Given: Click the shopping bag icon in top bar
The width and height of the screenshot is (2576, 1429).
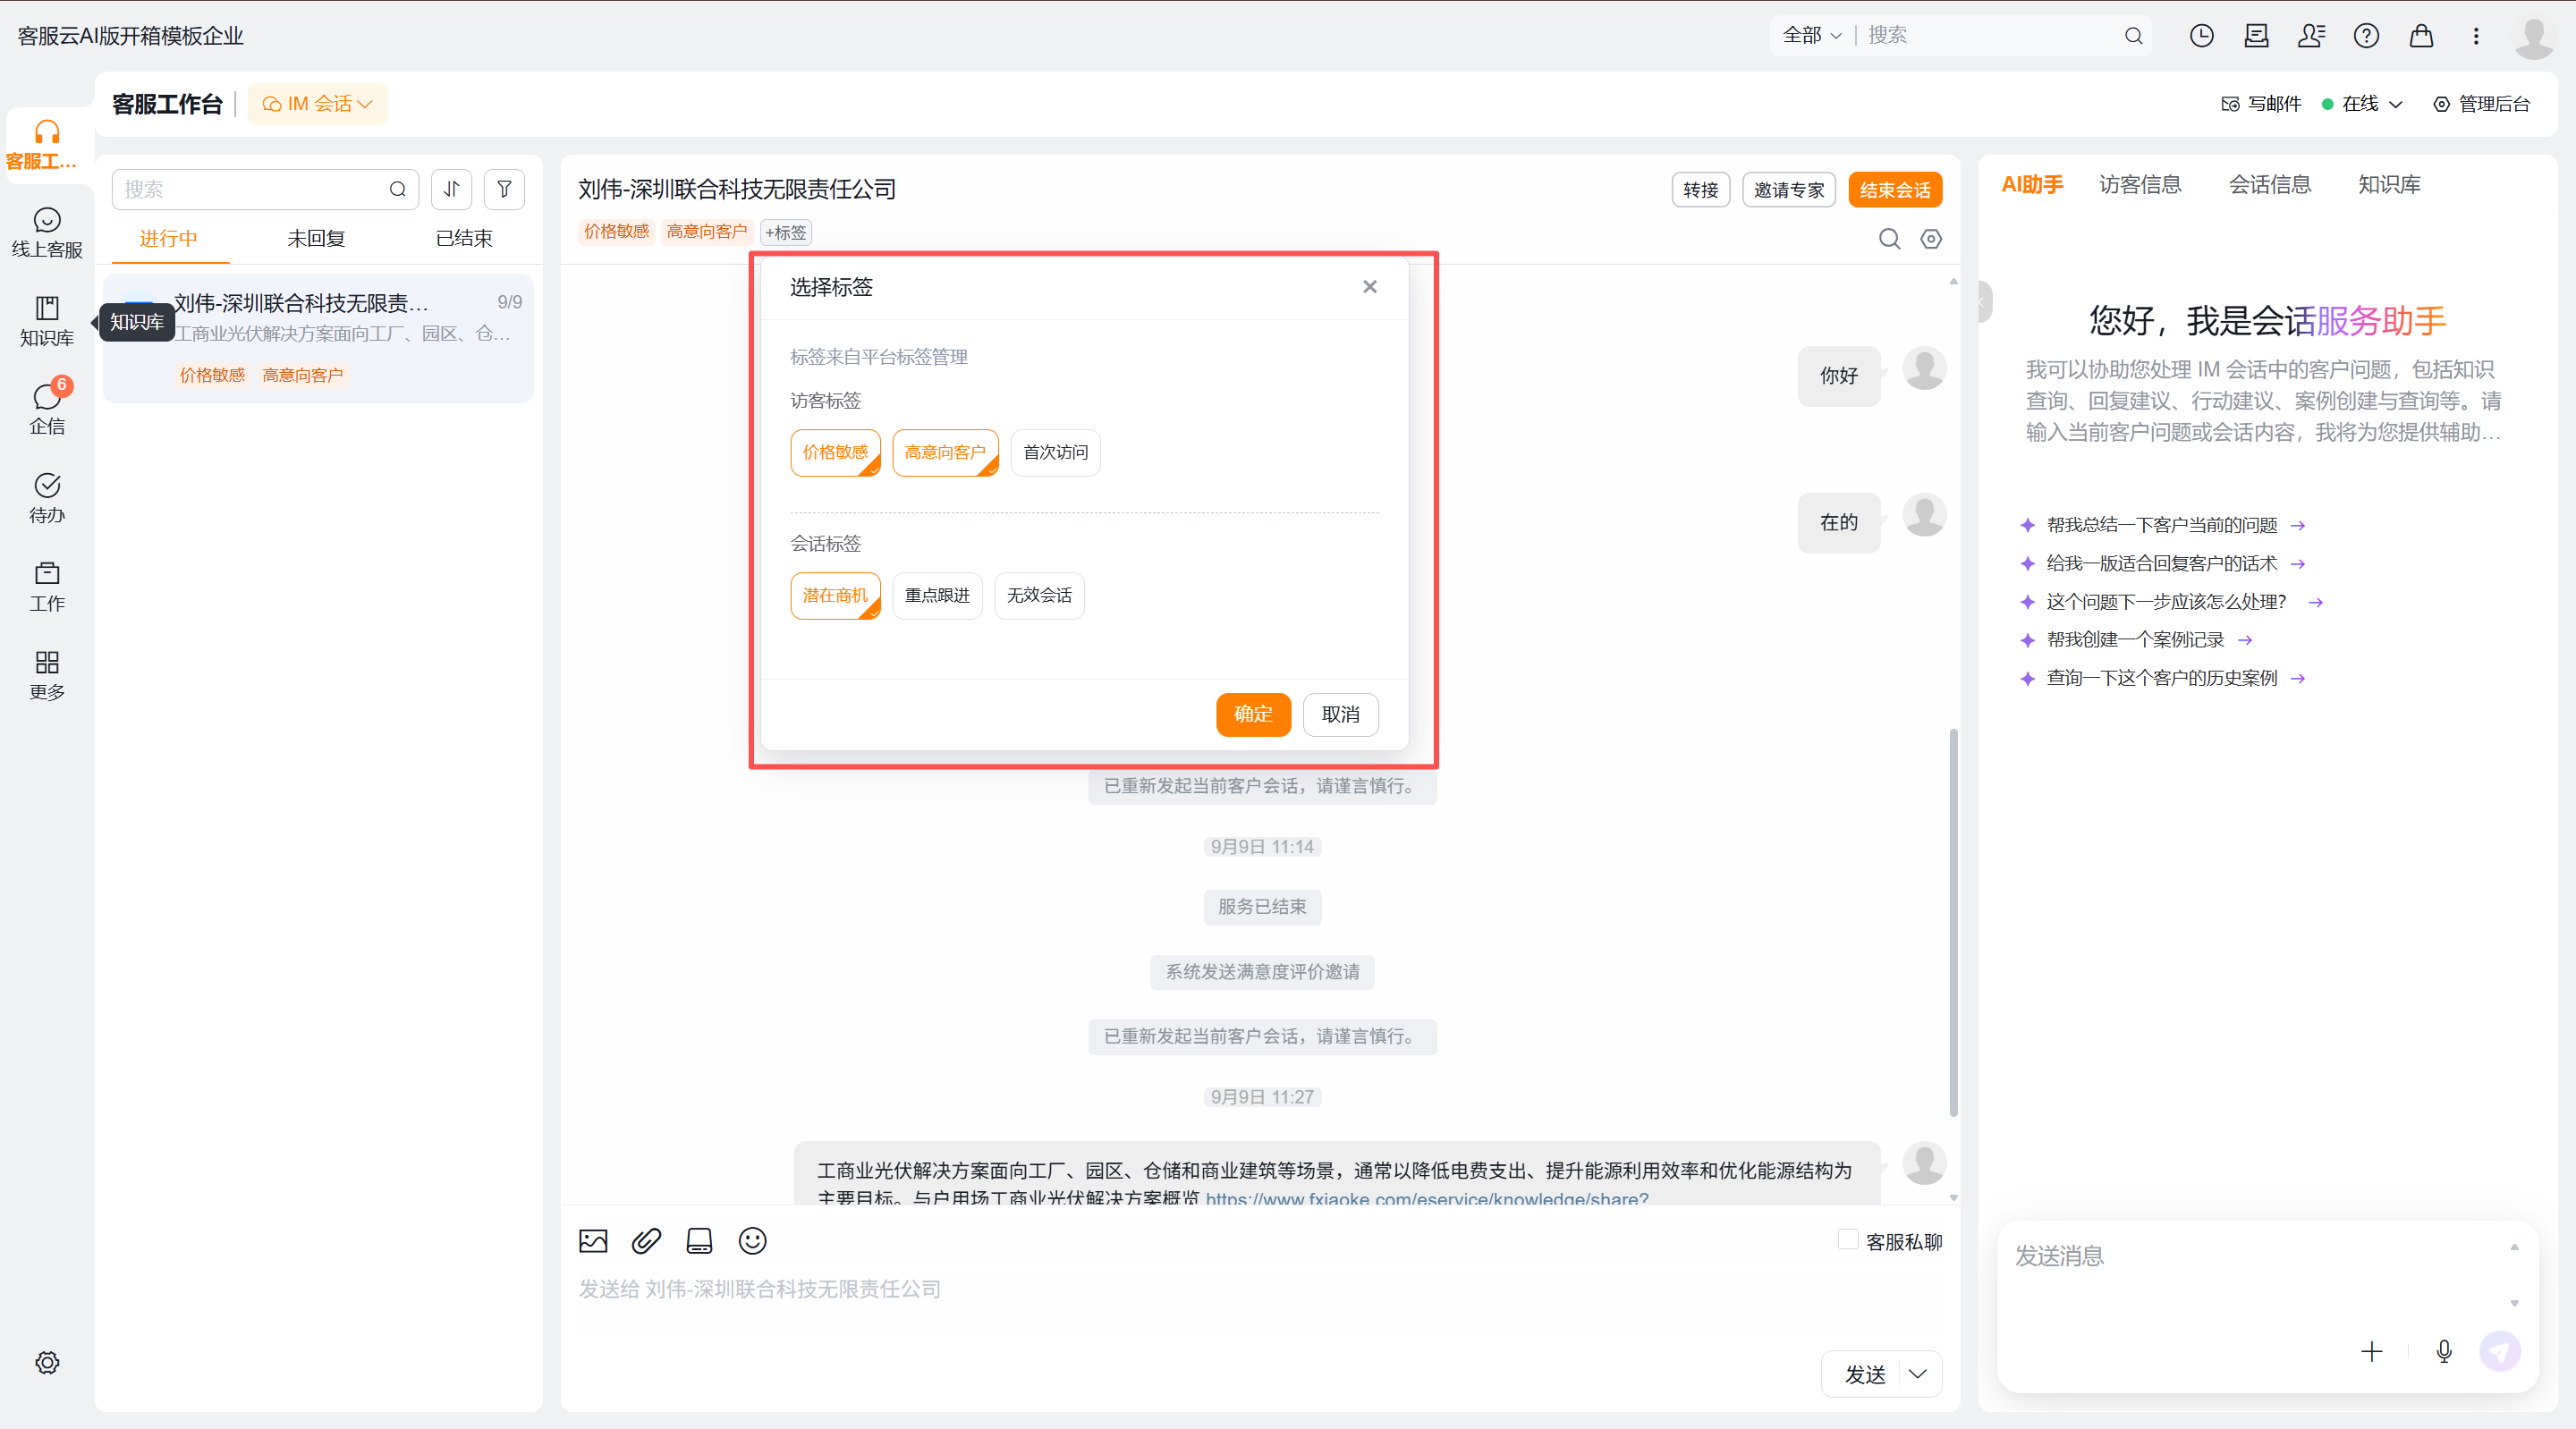Looking at the screenshot, I should tap(2421, 36).
